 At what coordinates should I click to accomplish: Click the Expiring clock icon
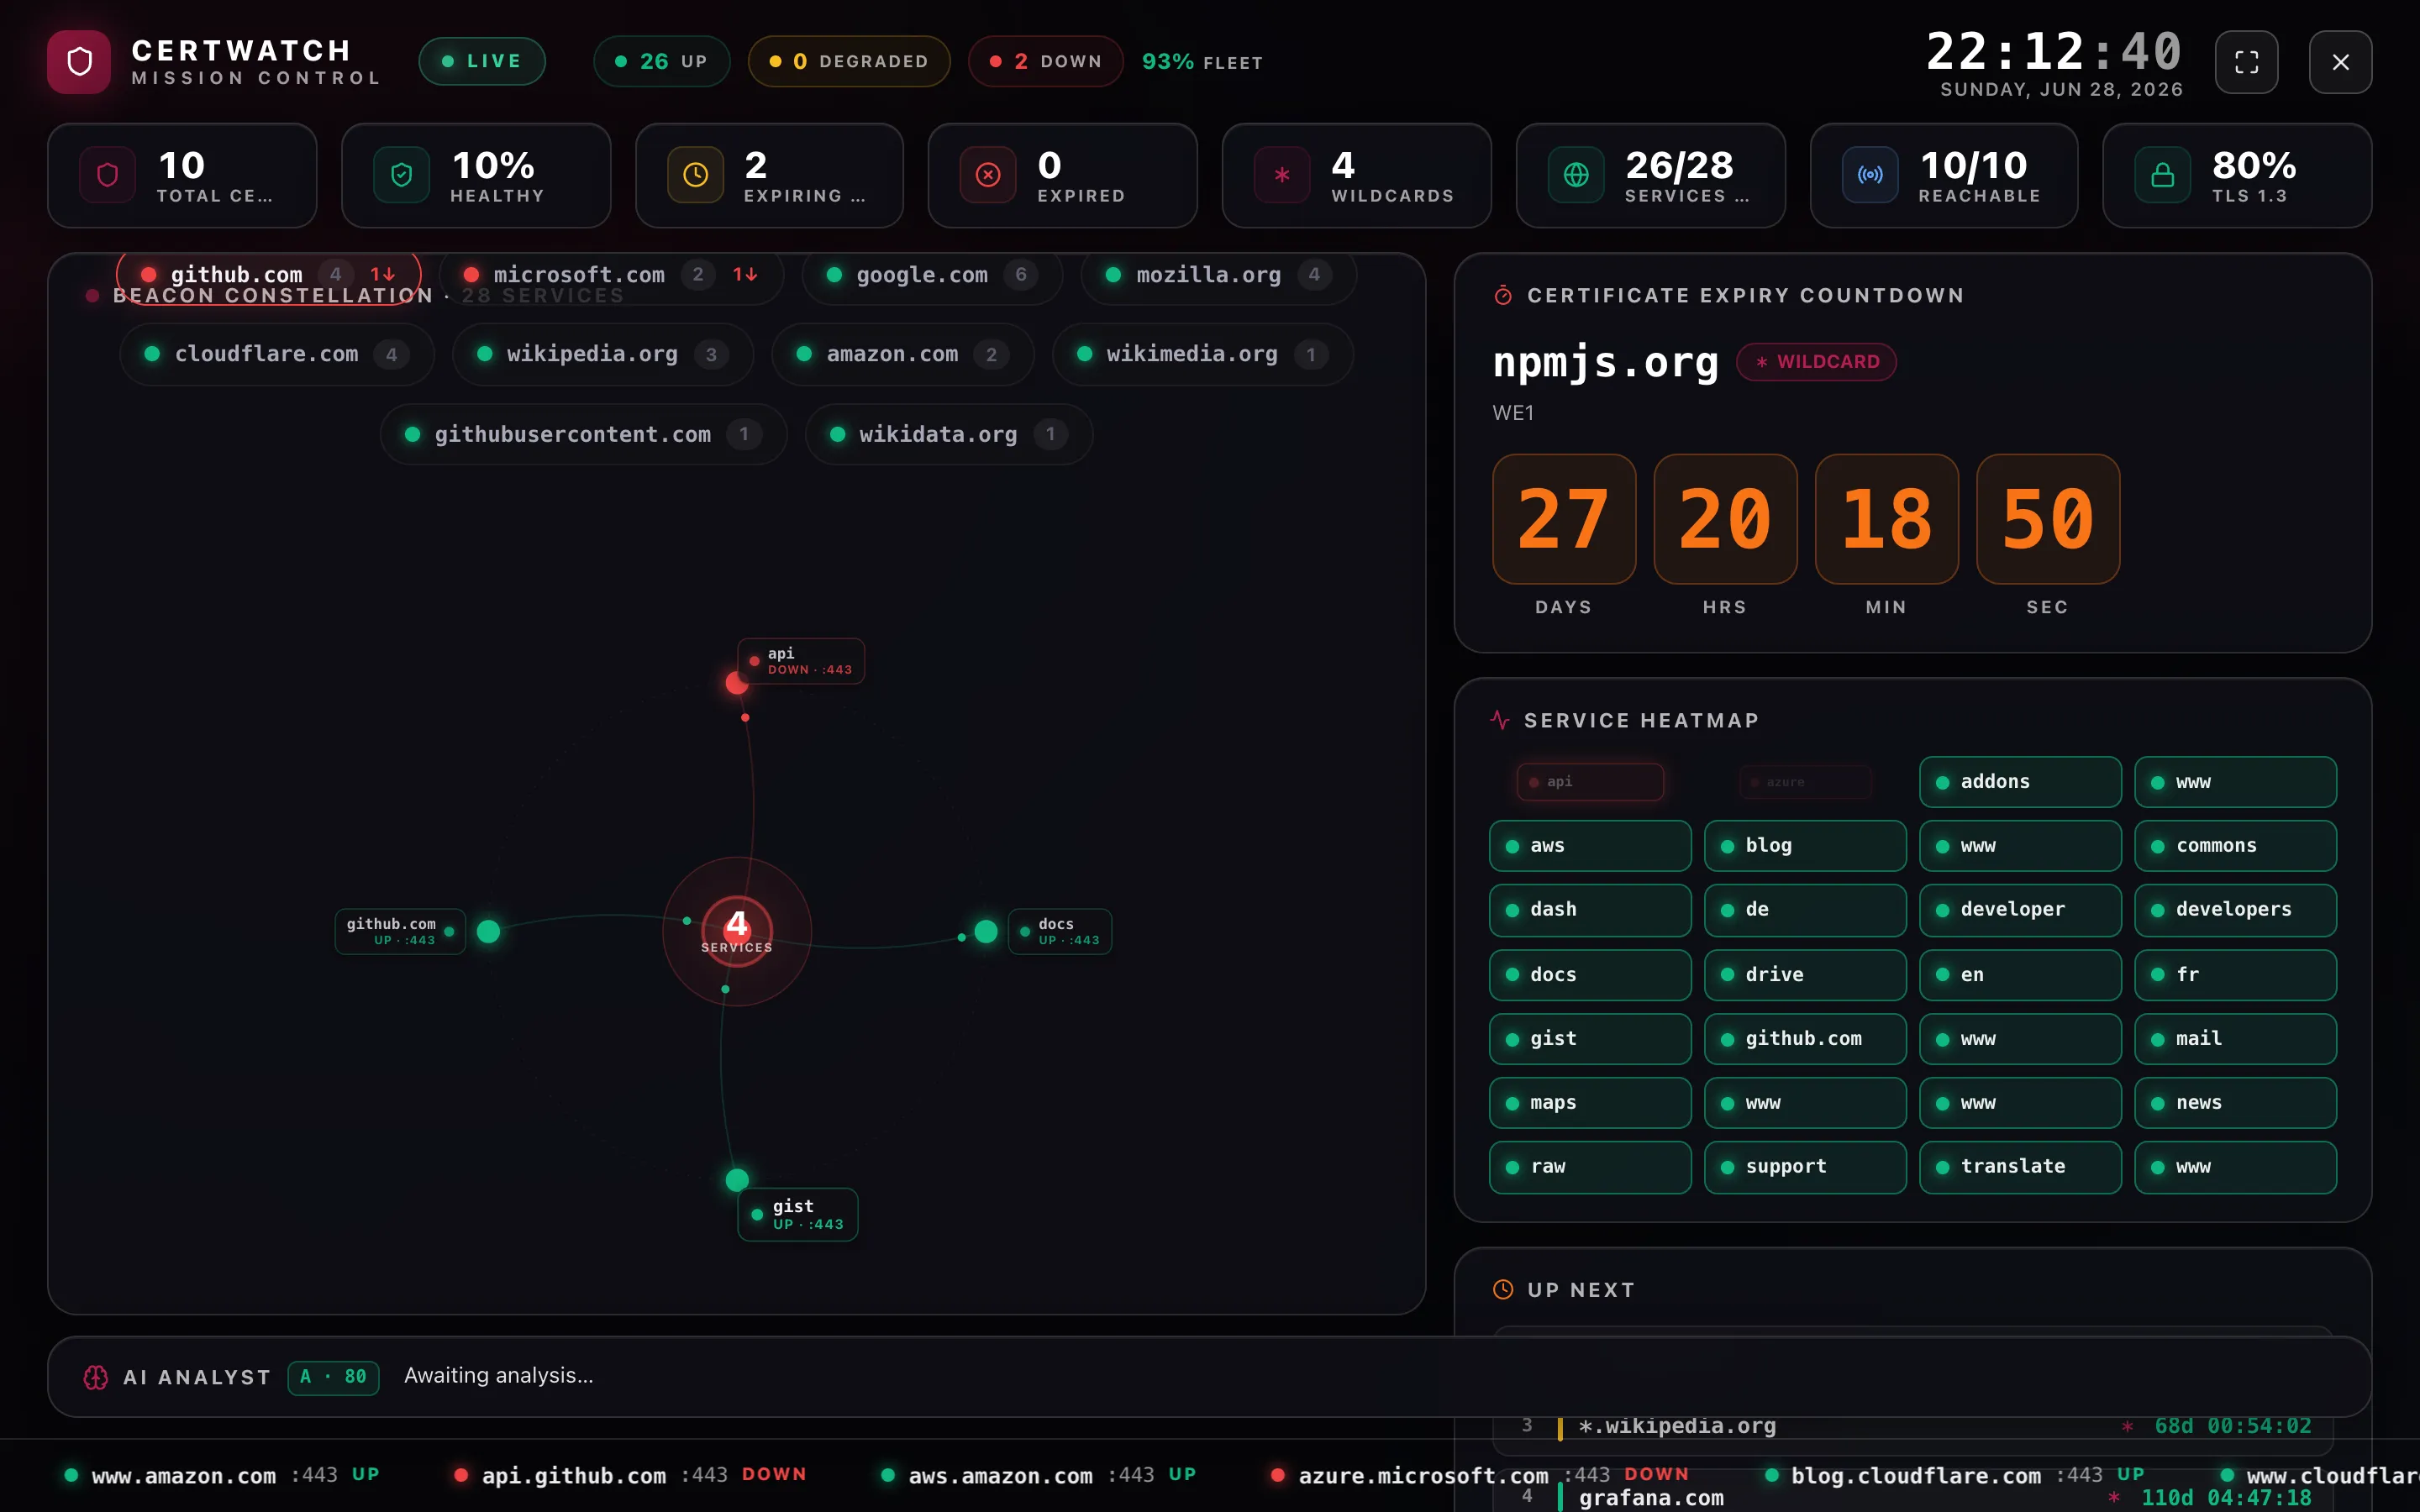(696, 175)
